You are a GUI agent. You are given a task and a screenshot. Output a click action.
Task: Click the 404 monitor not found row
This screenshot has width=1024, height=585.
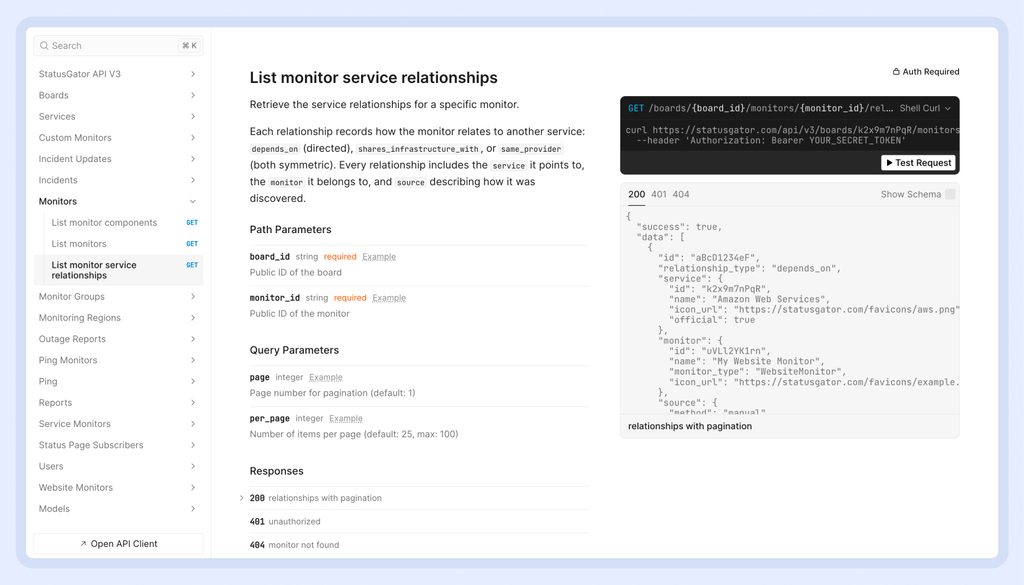[x=419, y=545]
